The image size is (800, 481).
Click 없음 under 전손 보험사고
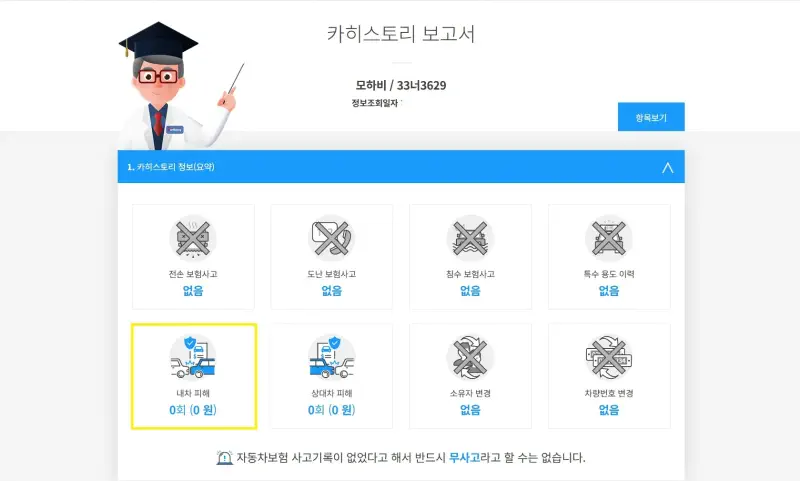pyautogui.click(x=193, y=291)
